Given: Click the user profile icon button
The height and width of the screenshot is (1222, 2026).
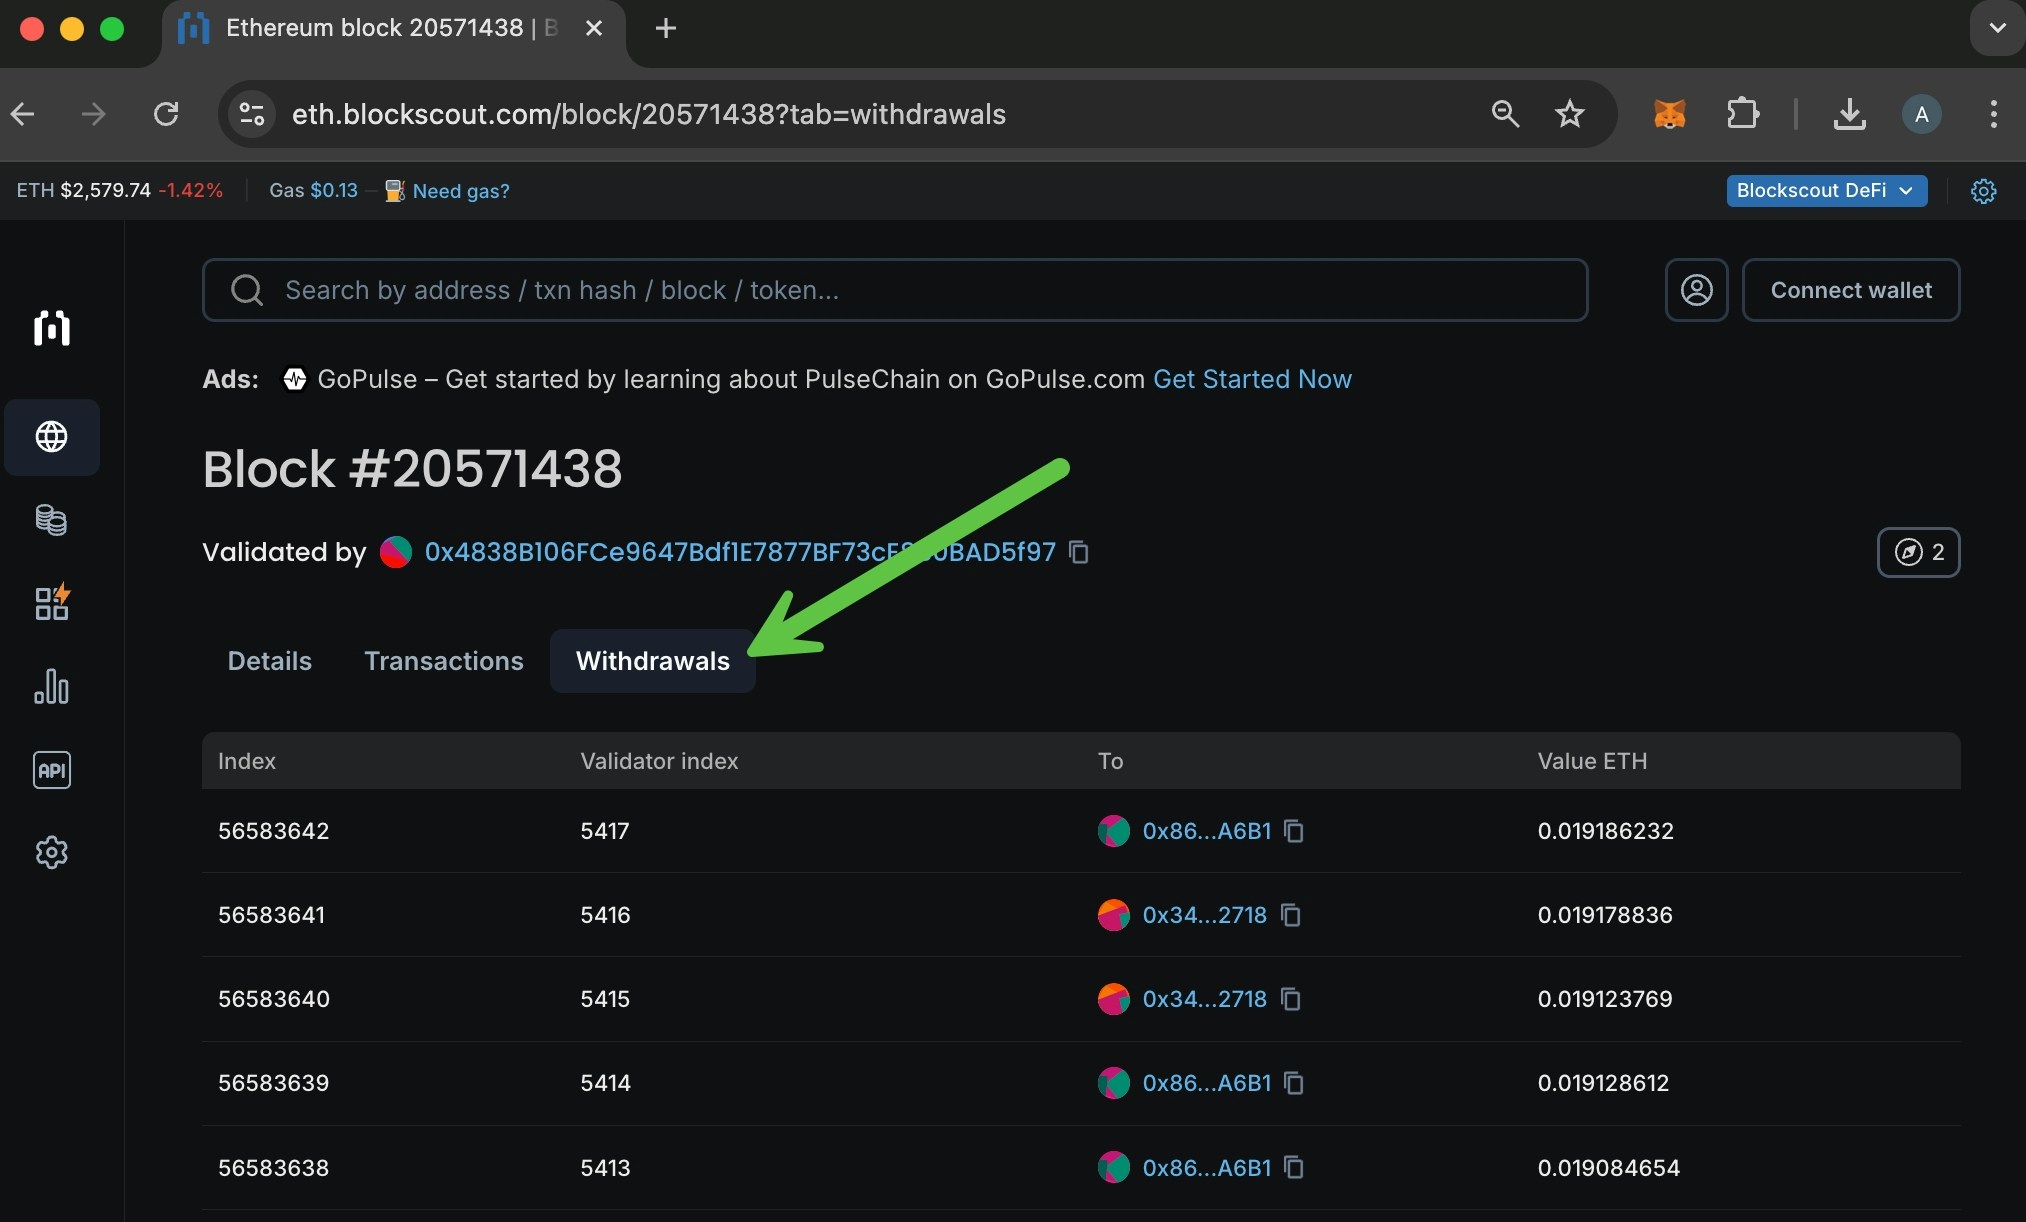Looking at the screenshot, I should pyautogui.click(x=1696, y=290).
